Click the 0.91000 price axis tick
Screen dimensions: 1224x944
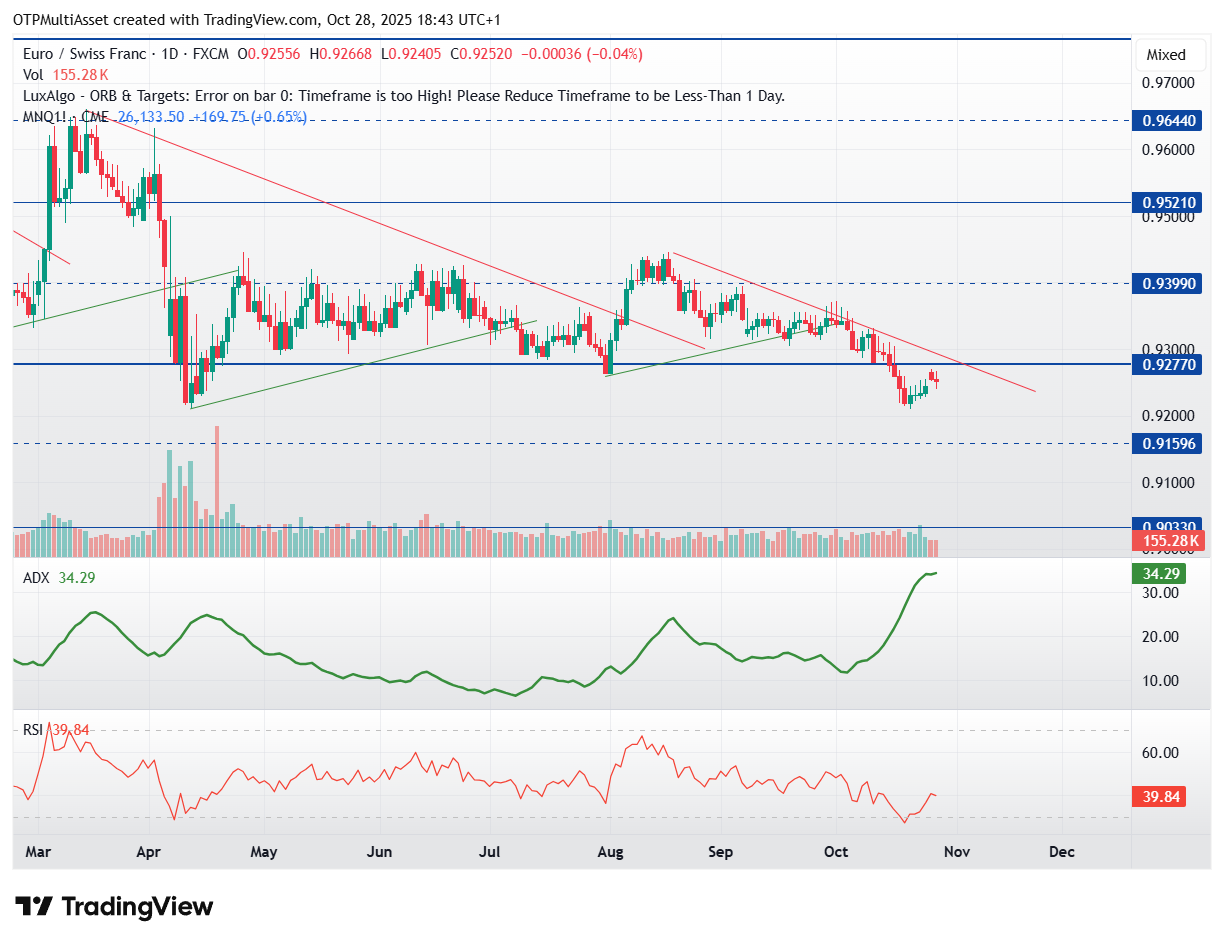click(x=1169, y=483)
